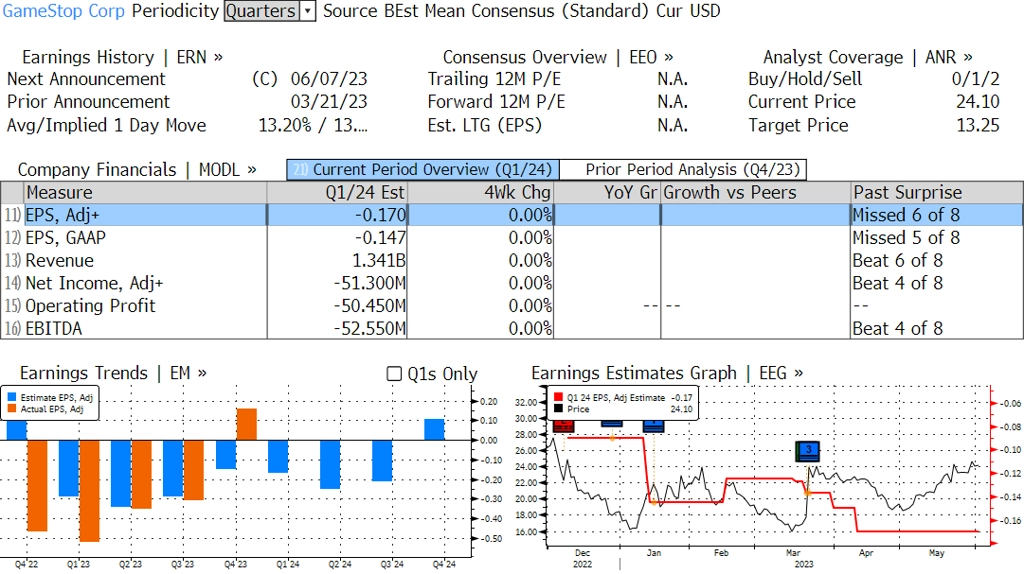Click red Q1 24 EPS Adj Estimate swatch
The height and width of the screenshot is (574, 1024).
click(558, 397)
